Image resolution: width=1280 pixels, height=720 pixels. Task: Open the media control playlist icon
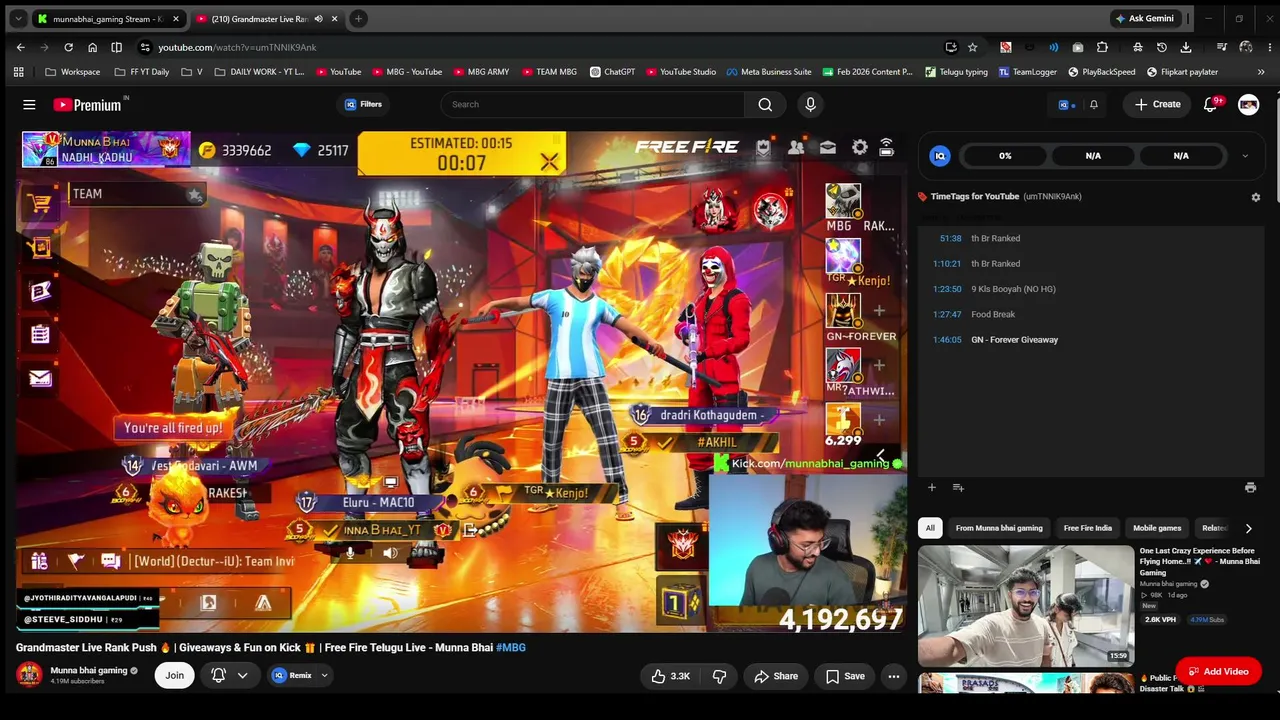click(1221, 47)
